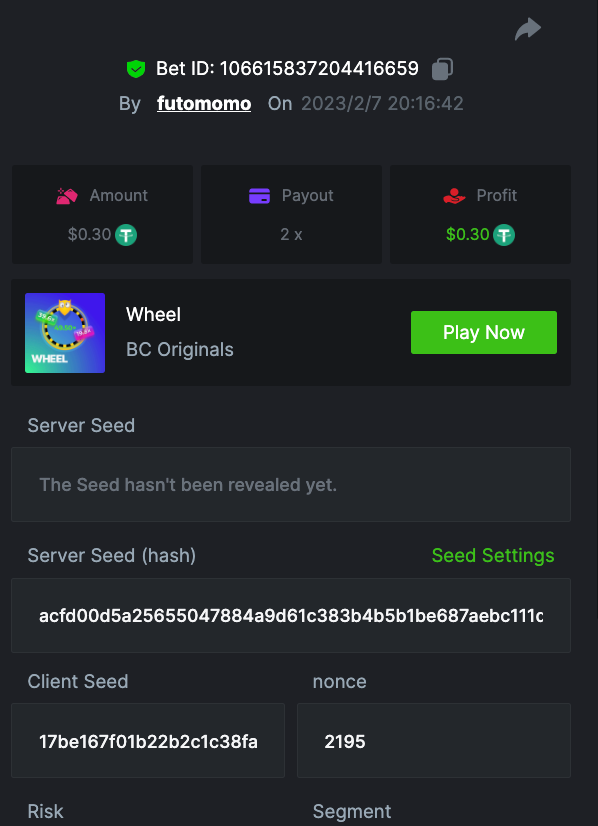
Task: Click the bet timestamp 2023/2/7 20:16:42
Action: click(x=383, y=104)
